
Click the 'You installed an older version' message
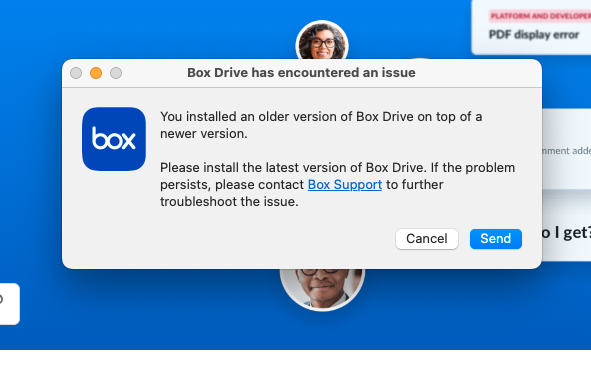[x=321, y=125]
